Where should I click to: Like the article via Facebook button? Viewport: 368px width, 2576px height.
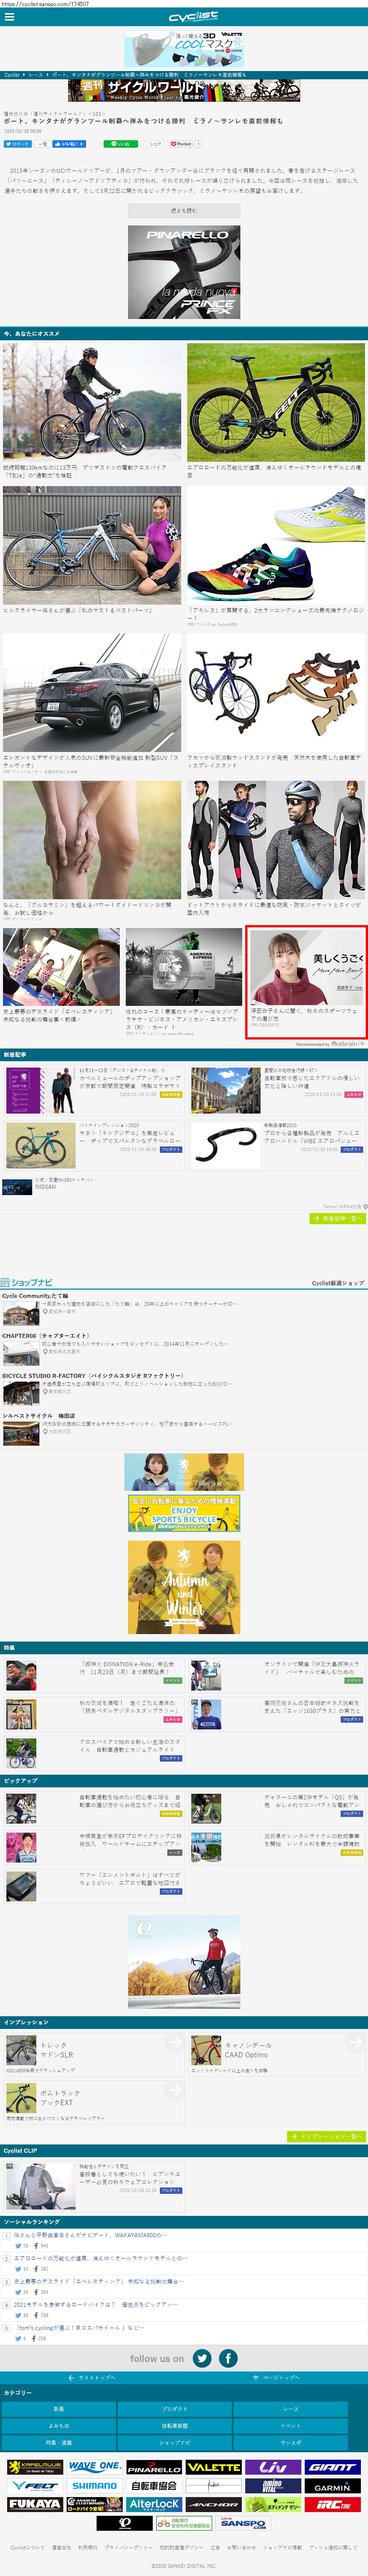69,144
